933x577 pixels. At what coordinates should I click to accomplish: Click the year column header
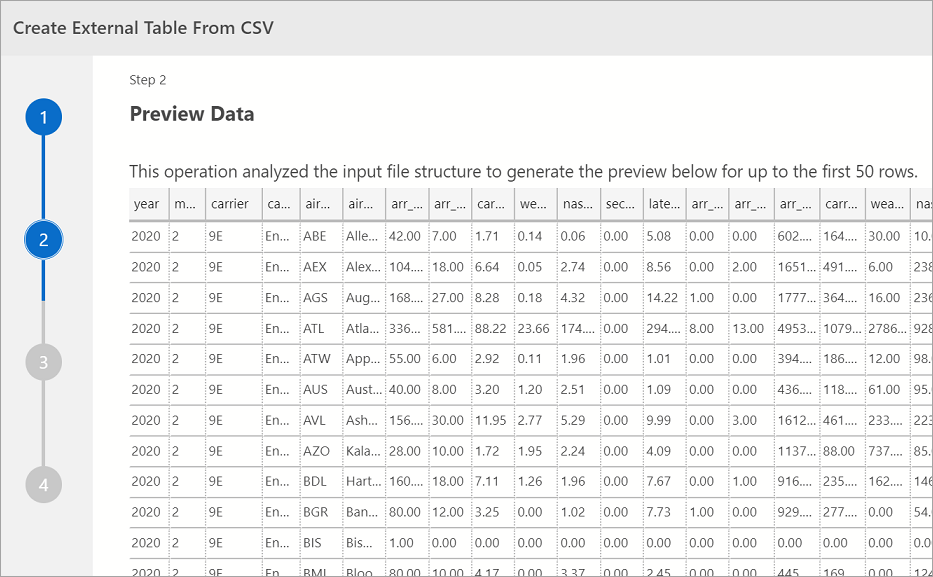tap(147, 204)
